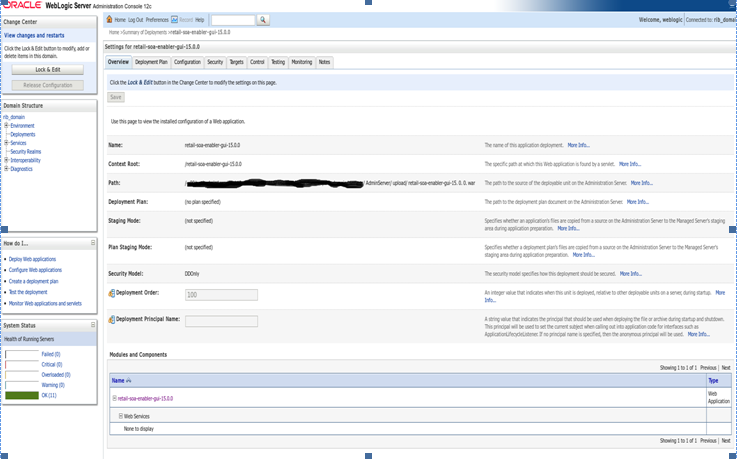This screenshot has width=737, height=459.
Task: Click the Failed (0) status link
Action: pos(51,354)
